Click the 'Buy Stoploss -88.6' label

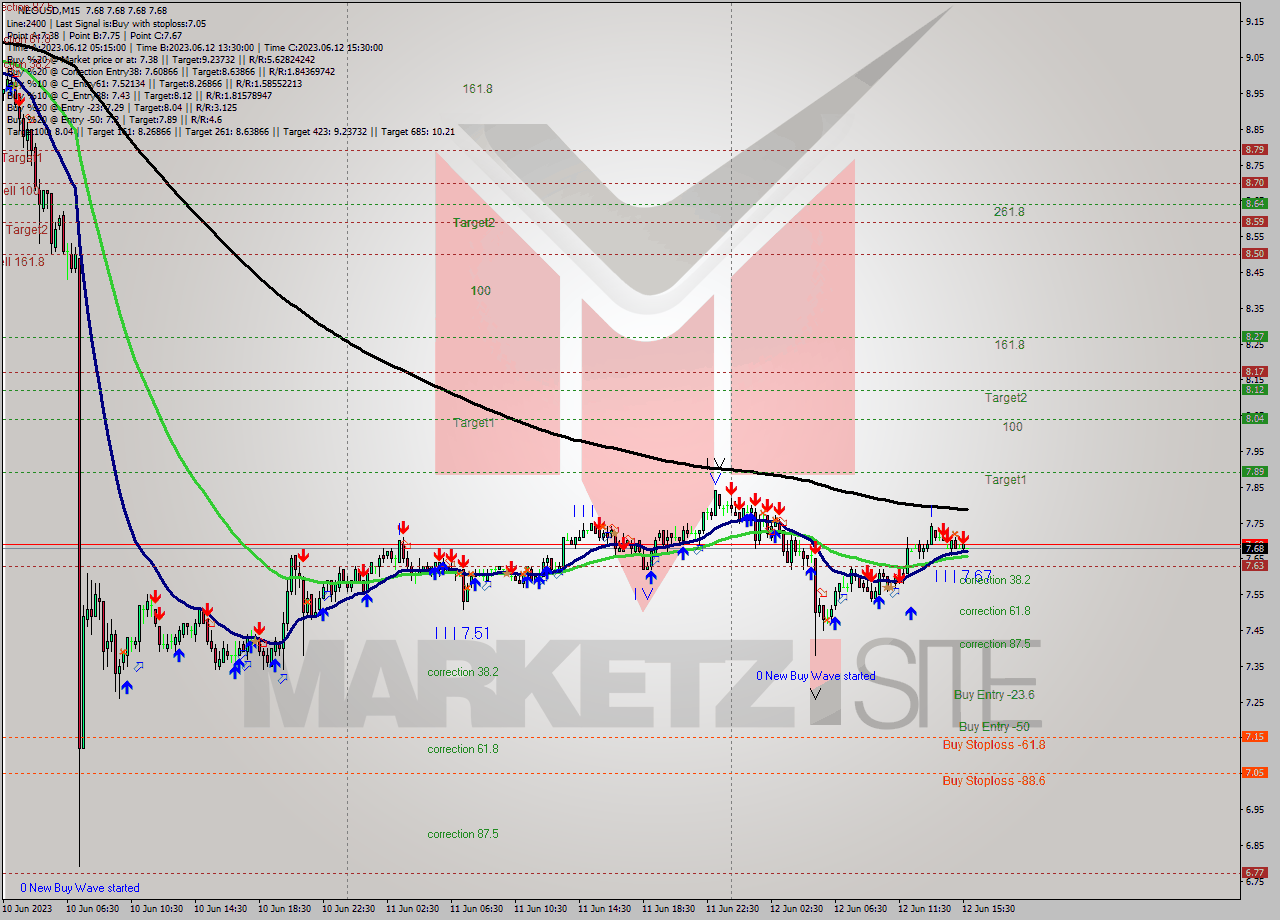pos(994,780)
